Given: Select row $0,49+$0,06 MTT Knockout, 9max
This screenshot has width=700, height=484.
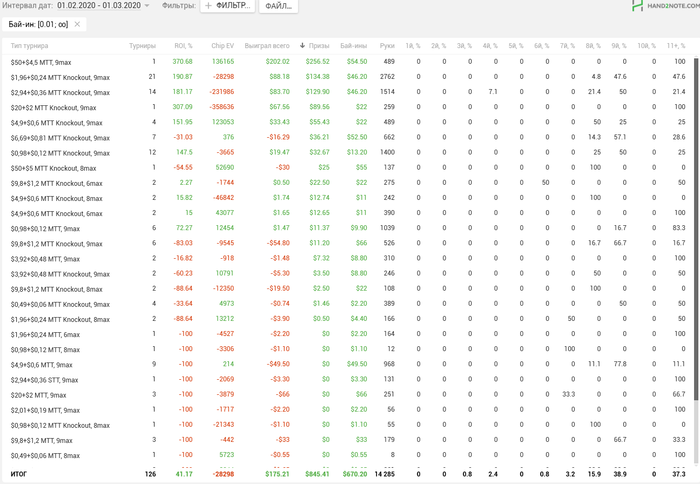Looking at the screenshot, I should [348, 304].
